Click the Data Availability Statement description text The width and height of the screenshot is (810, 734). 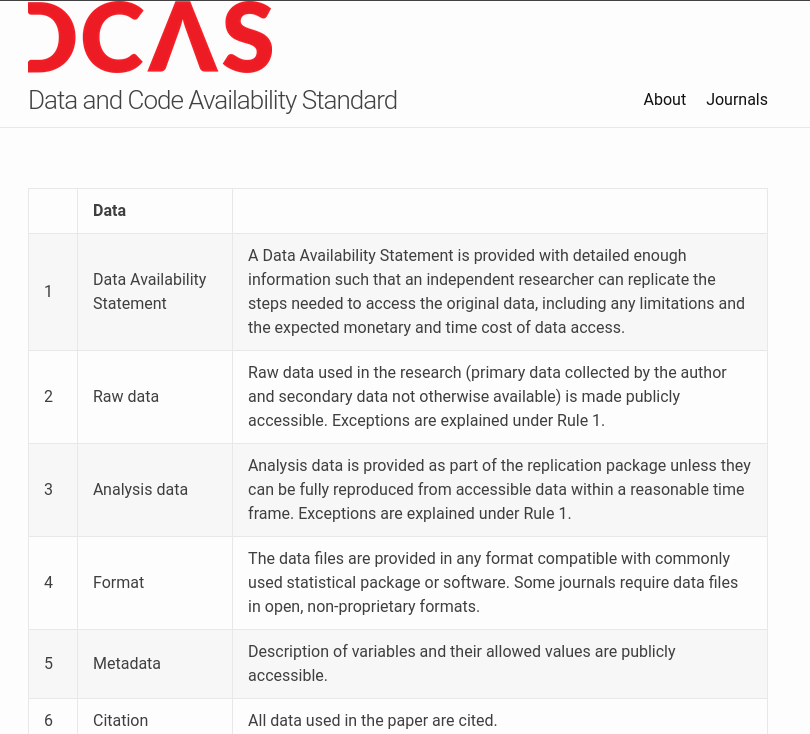(x=496, y=291)
